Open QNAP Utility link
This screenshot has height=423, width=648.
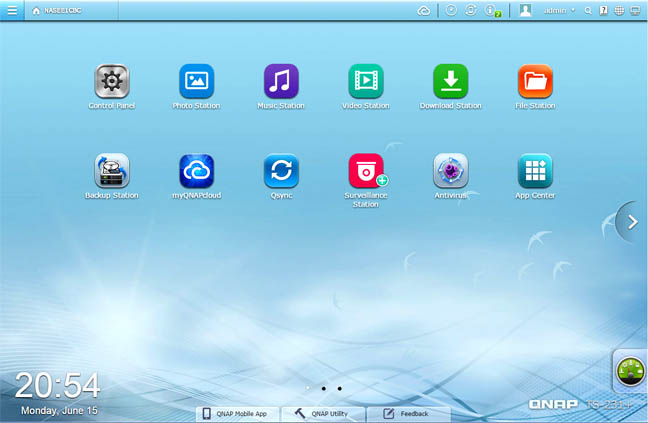point(323,413)
